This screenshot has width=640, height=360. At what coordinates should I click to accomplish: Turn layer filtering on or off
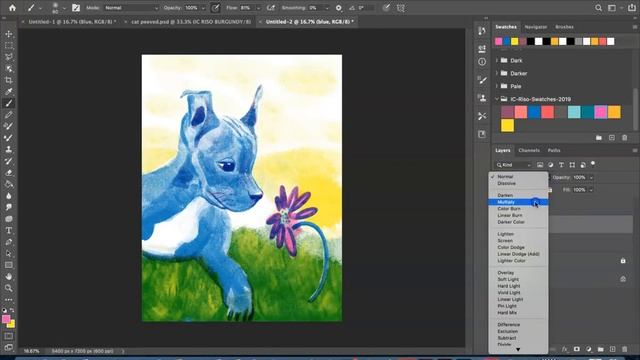(x=593, y=164)
